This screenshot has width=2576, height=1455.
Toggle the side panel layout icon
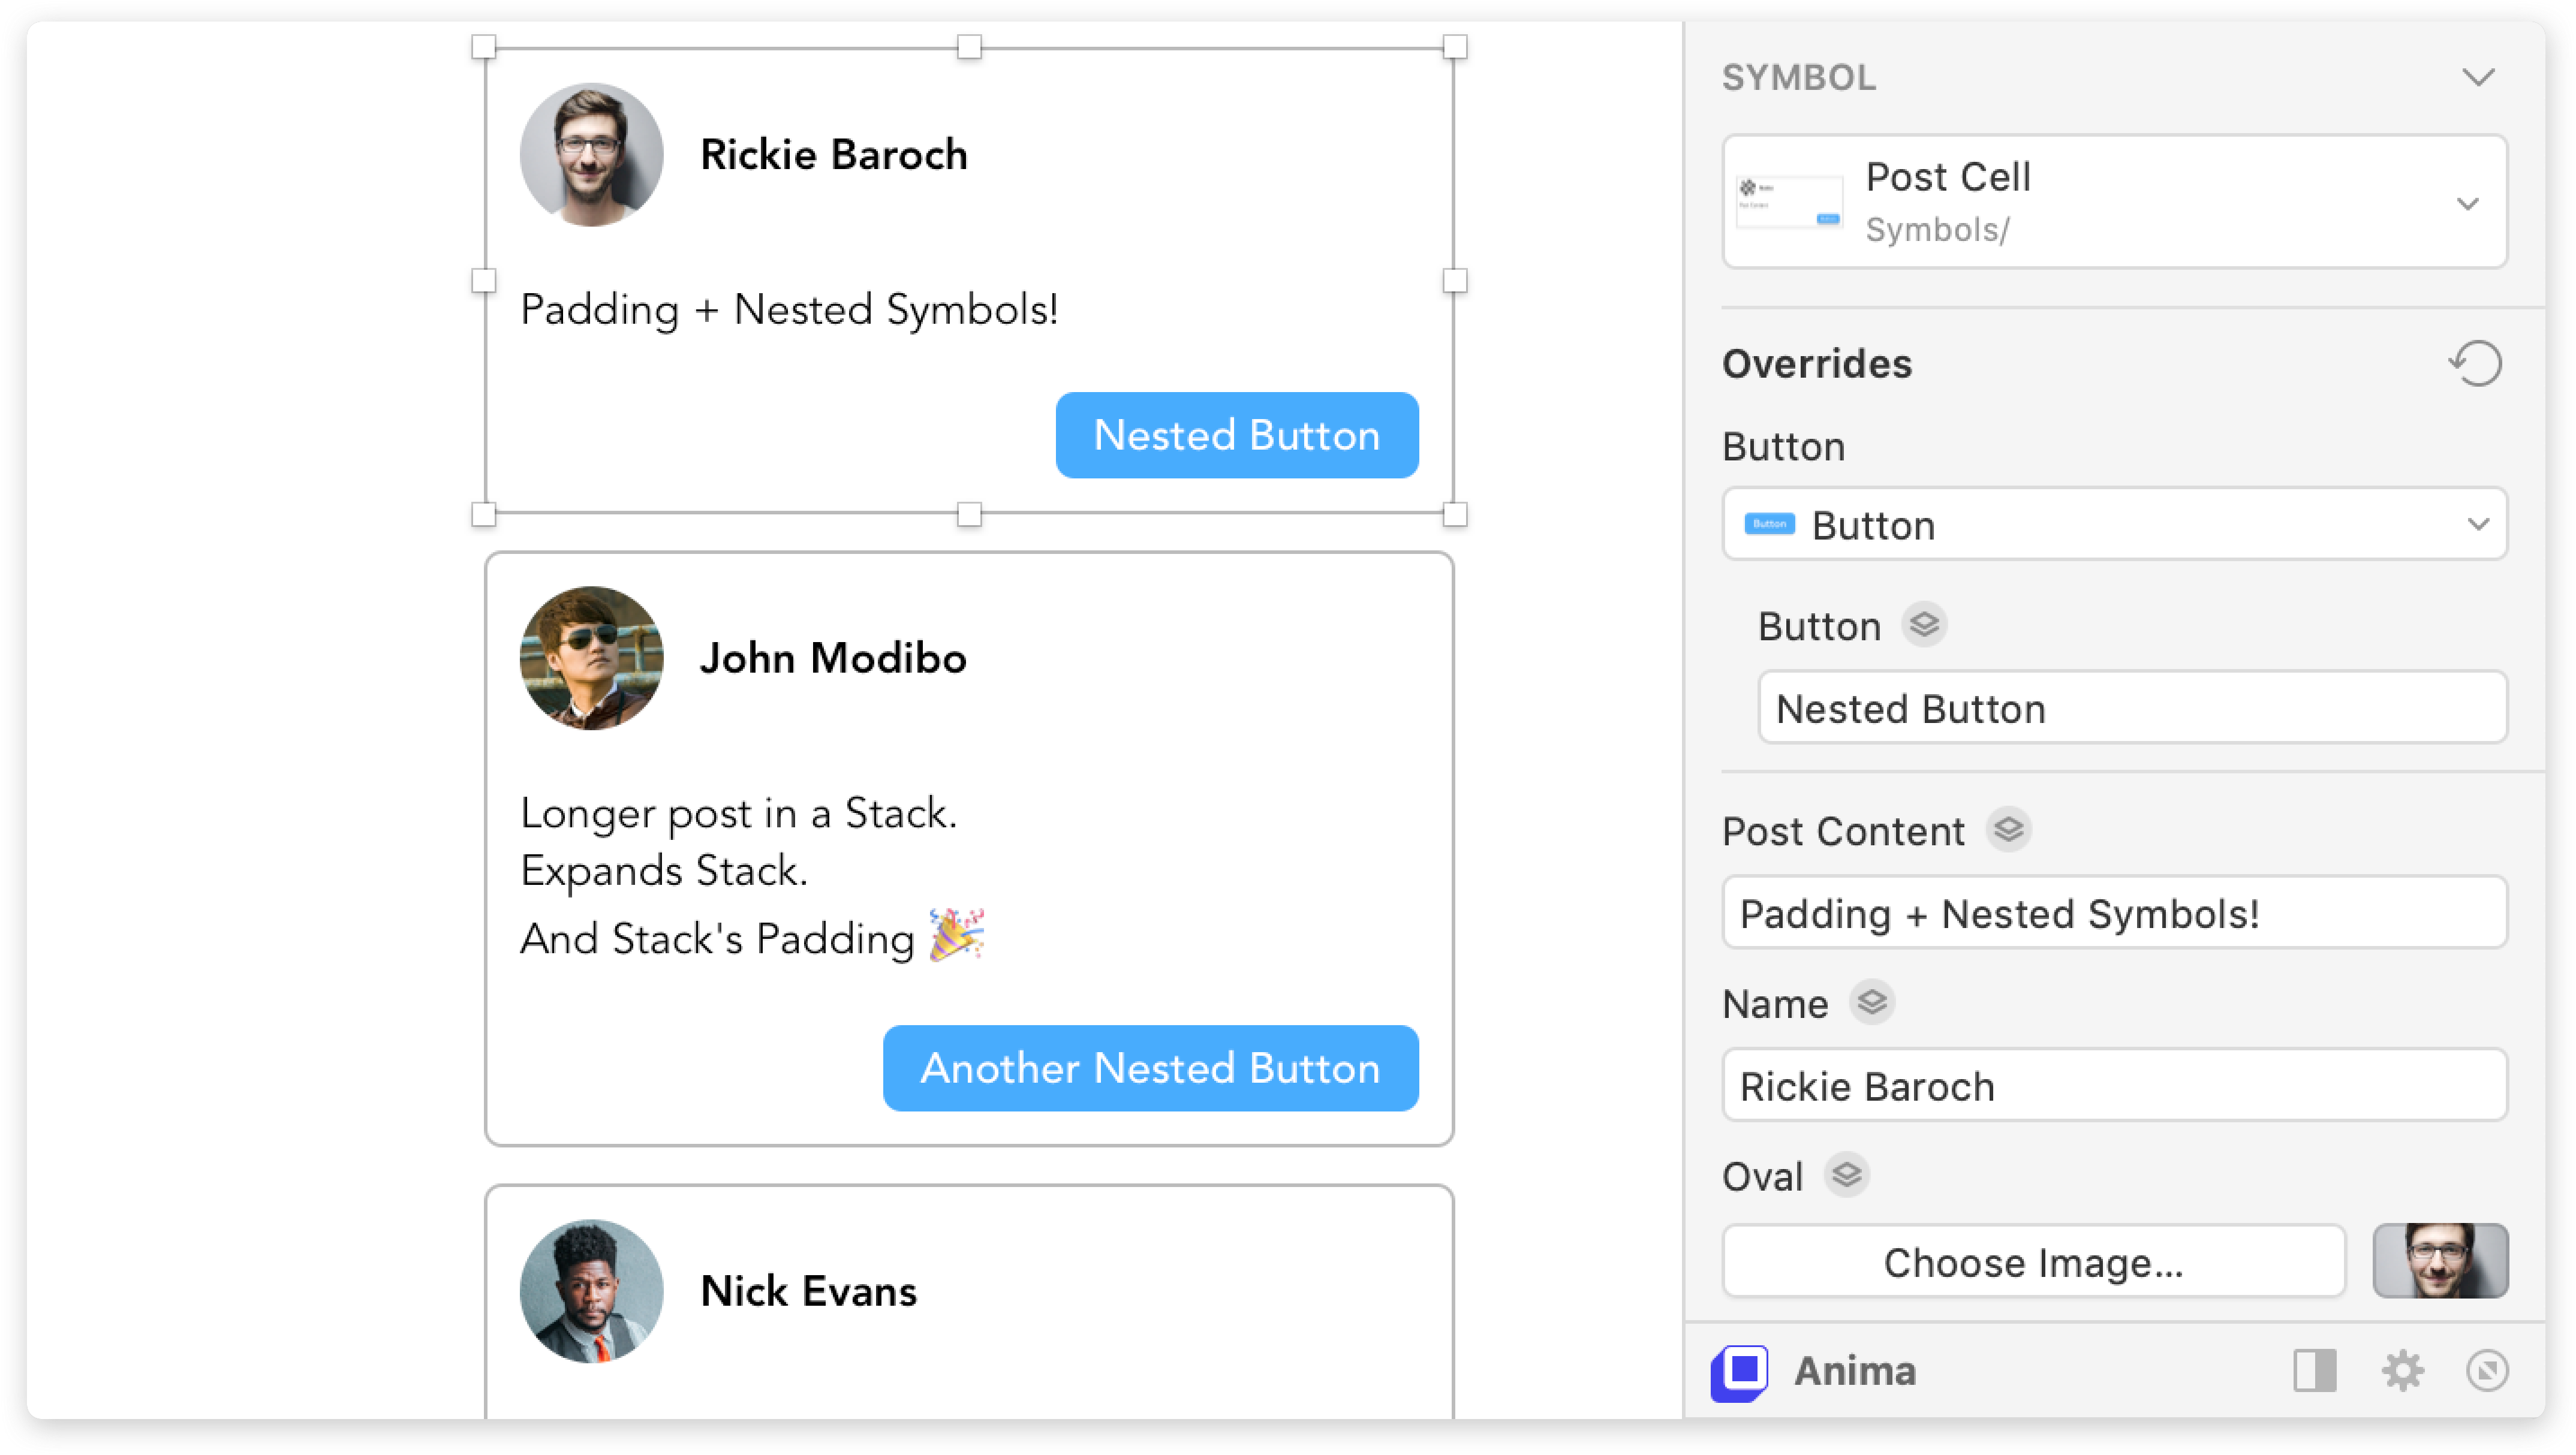click(2315, 1371)
